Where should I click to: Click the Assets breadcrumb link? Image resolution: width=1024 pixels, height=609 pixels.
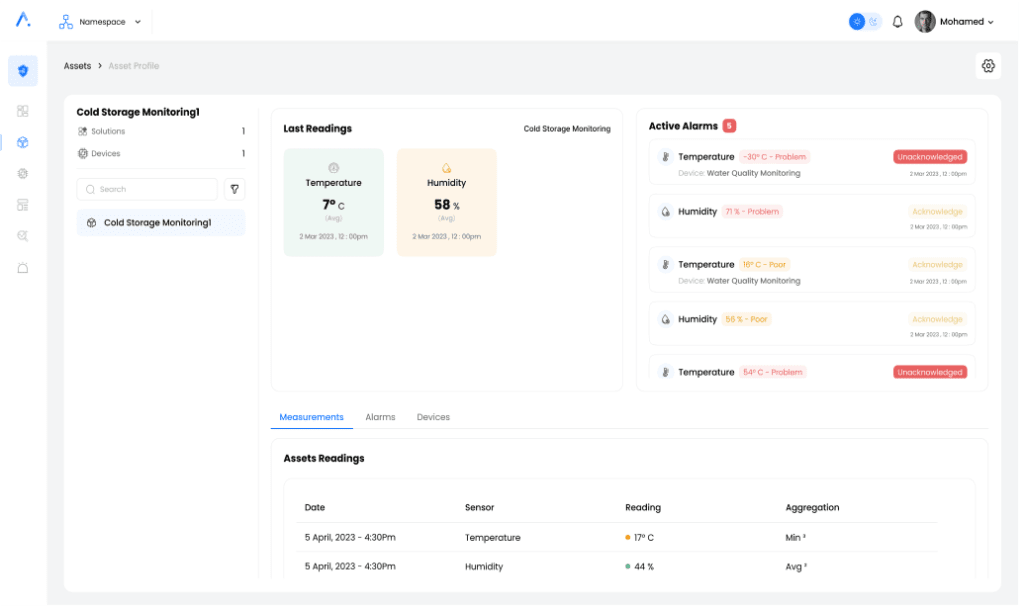[x=77, y=66]
